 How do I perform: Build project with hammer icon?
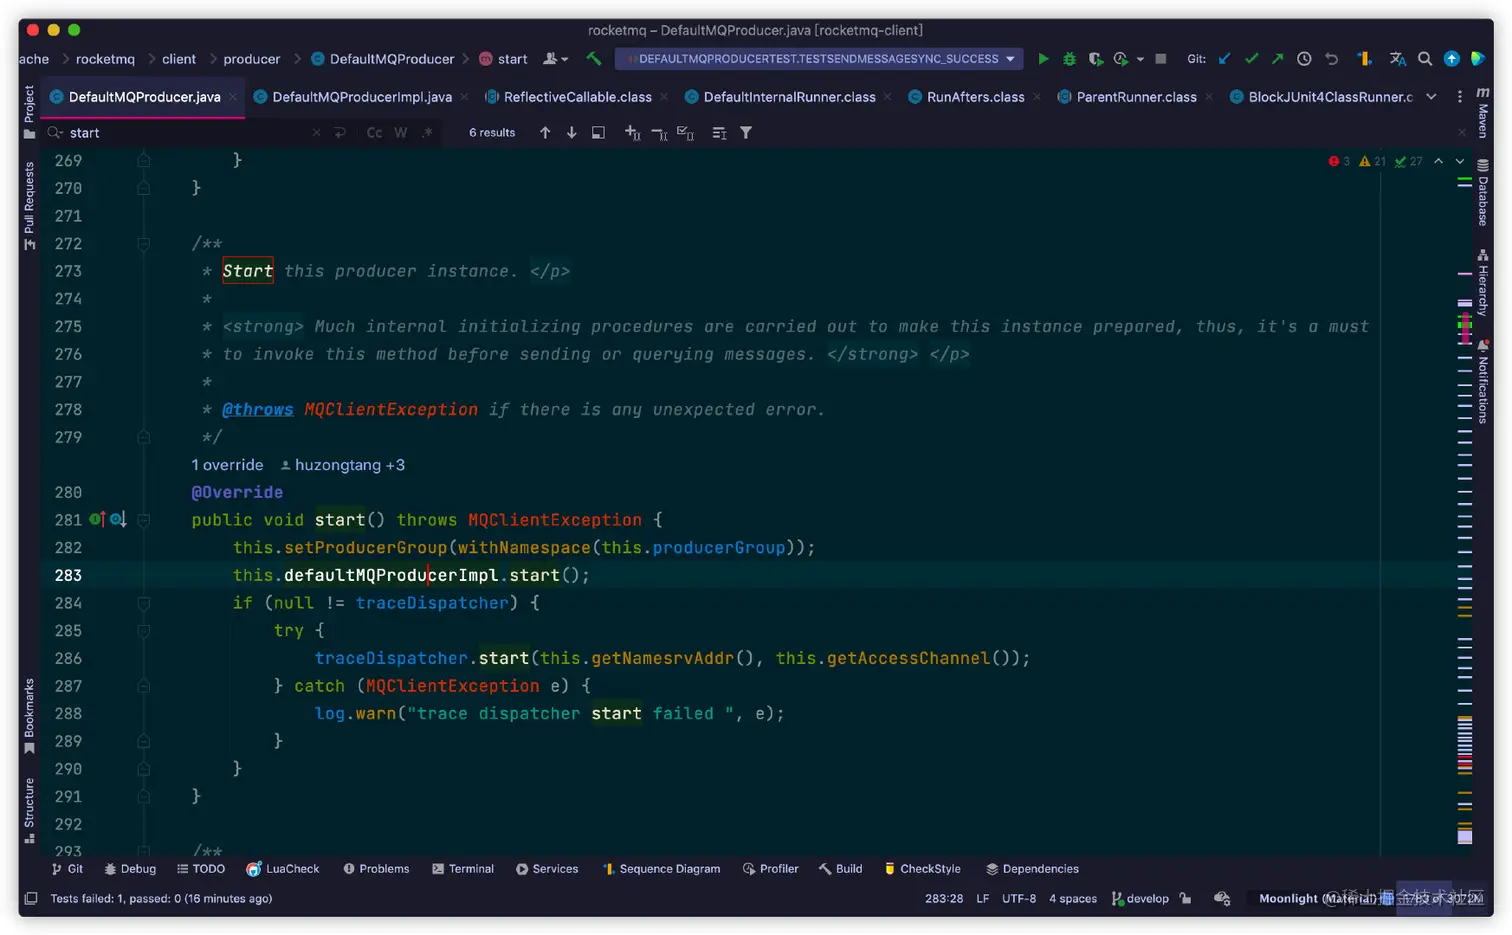[594, 59]
